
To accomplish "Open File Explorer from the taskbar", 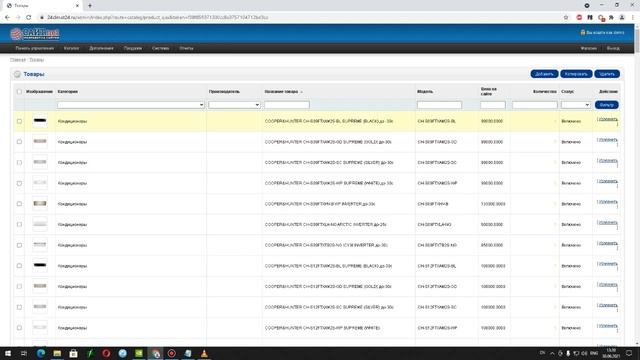I will click(57, 353).
